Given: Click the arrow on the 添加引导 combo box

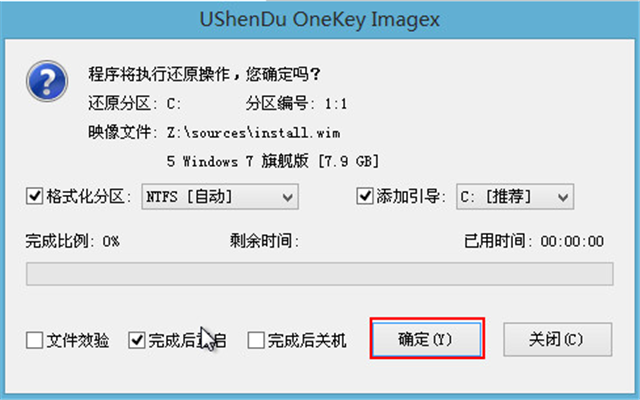Looking at the screenshot, I should (563, 198).
